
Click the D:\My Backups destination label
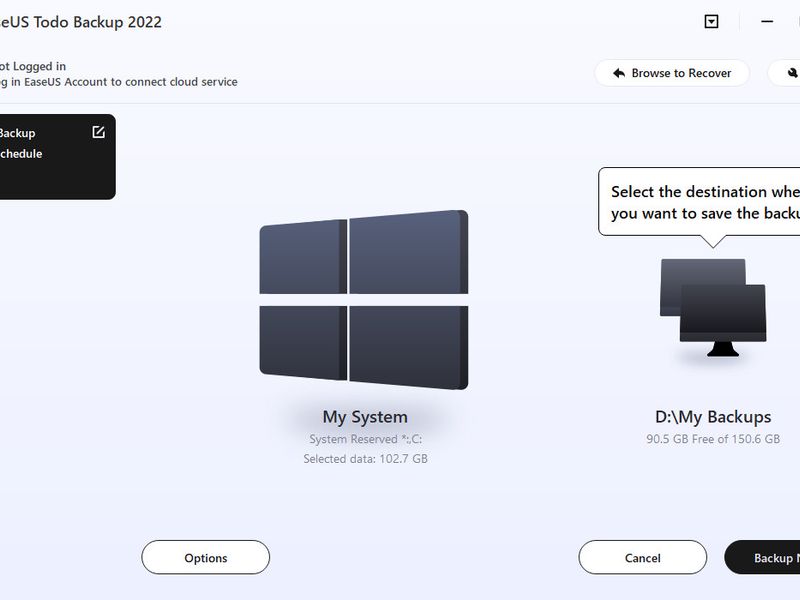(713, 417)
